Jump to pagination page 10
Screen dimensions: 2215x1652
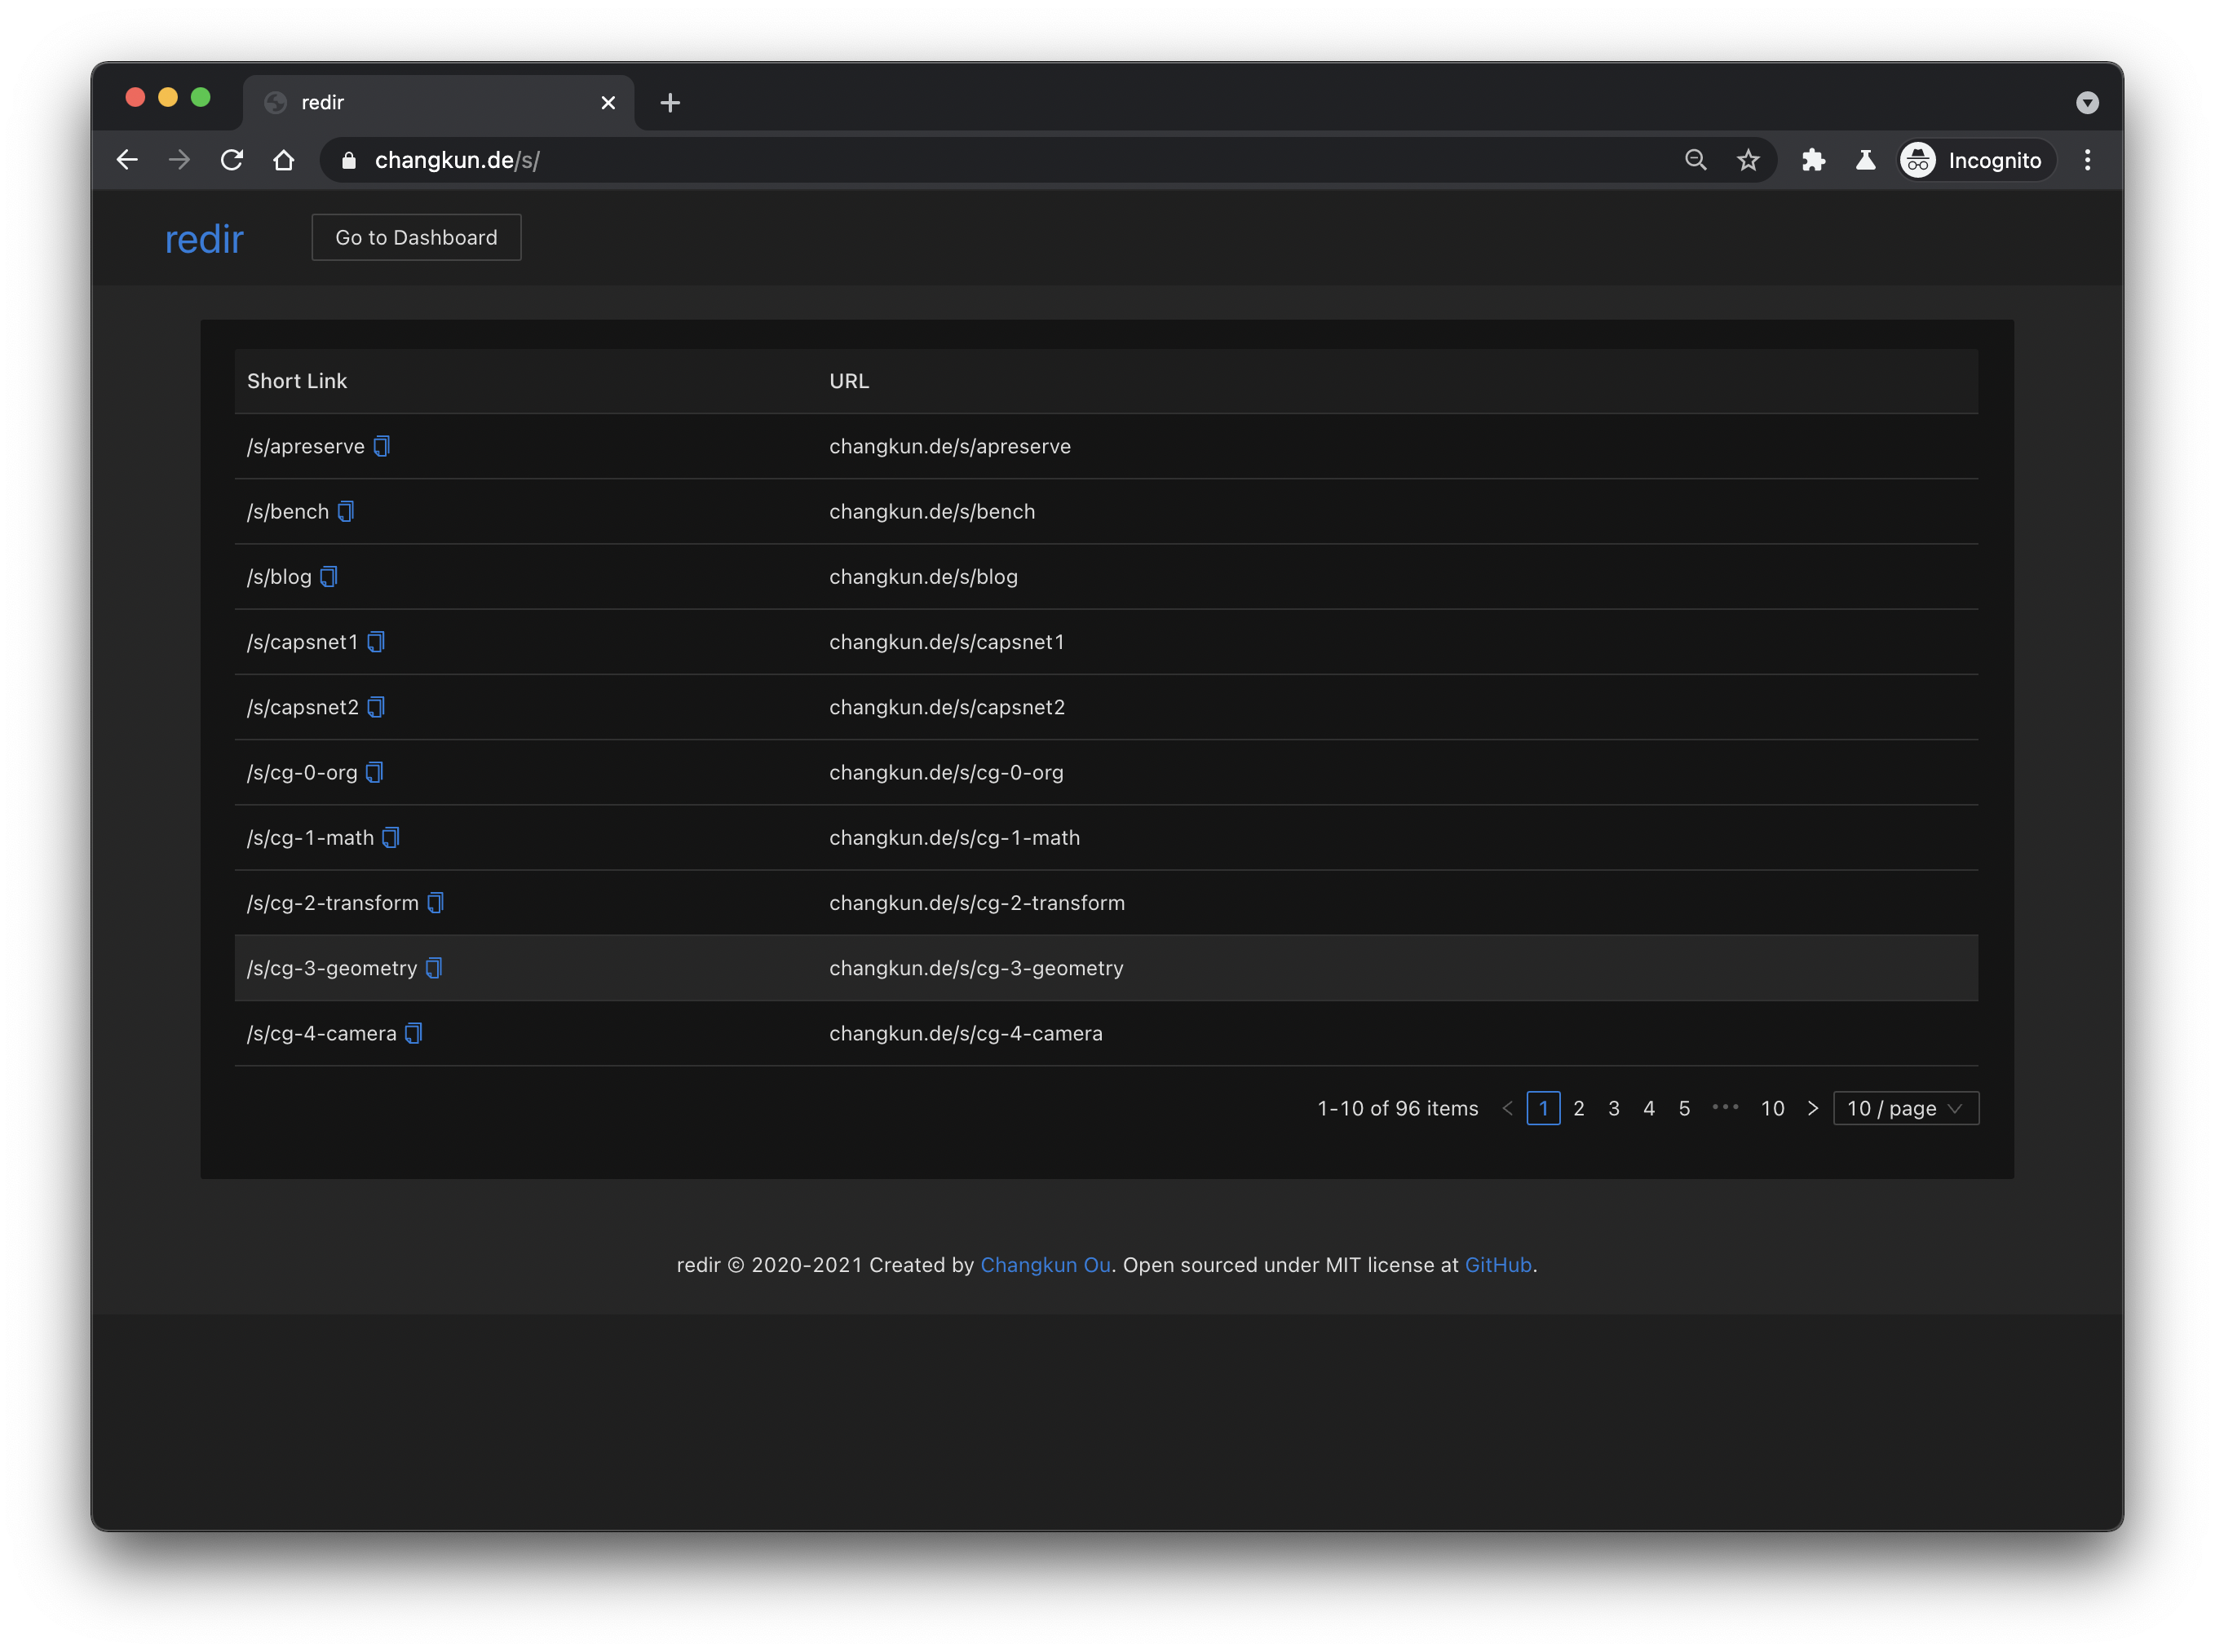[1772, 1108]
